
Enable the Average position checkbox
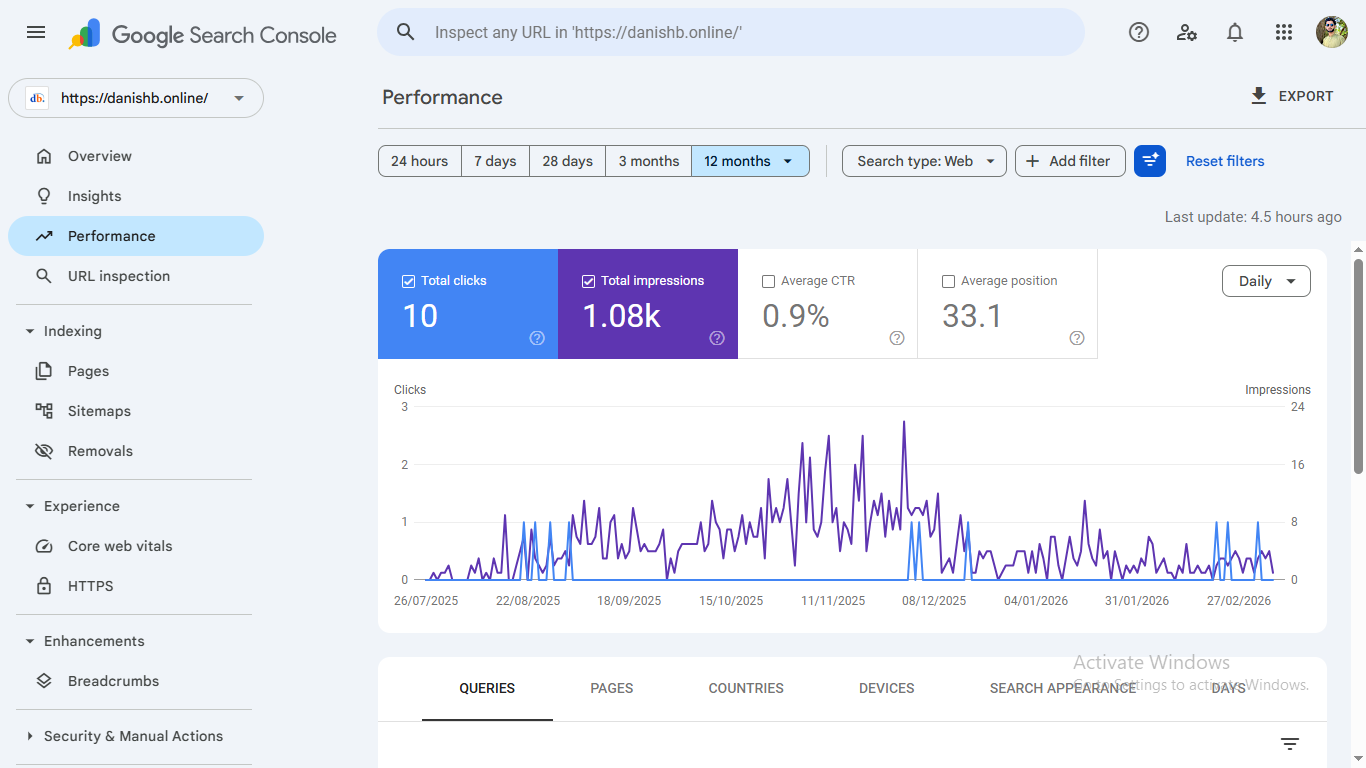pos(948,281)
